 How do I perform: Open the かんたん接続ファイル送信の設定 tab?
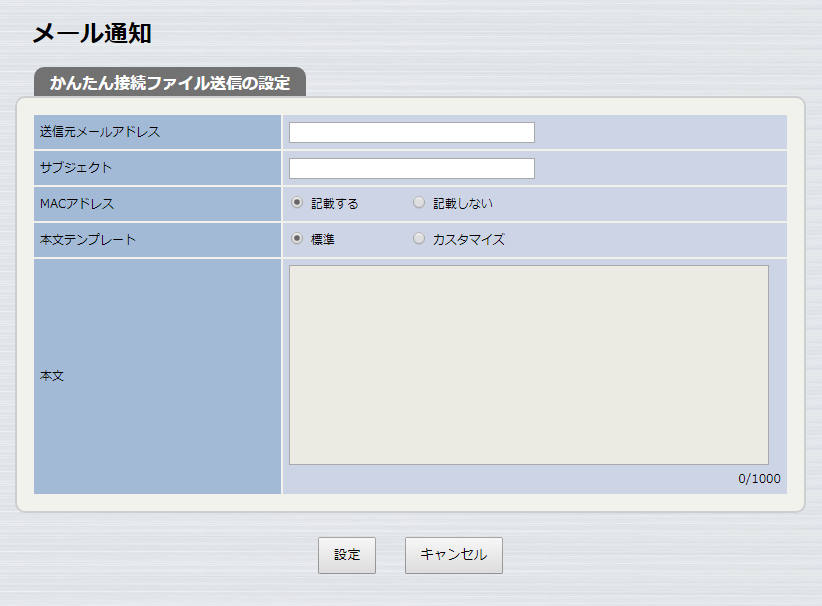pos(169,82)
